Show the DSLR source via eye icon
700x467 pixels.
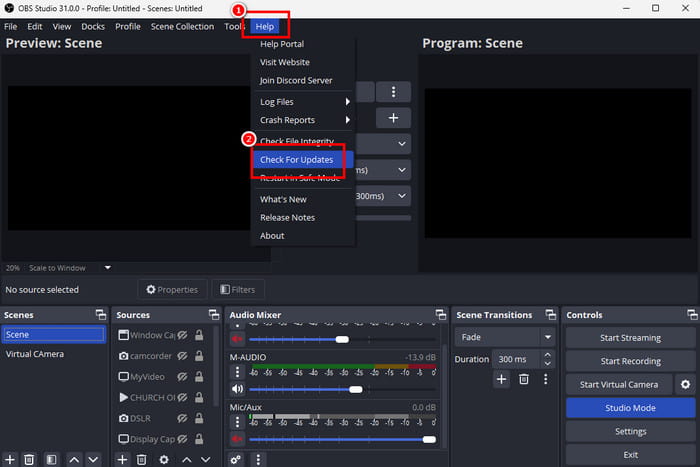coord(183,418)
